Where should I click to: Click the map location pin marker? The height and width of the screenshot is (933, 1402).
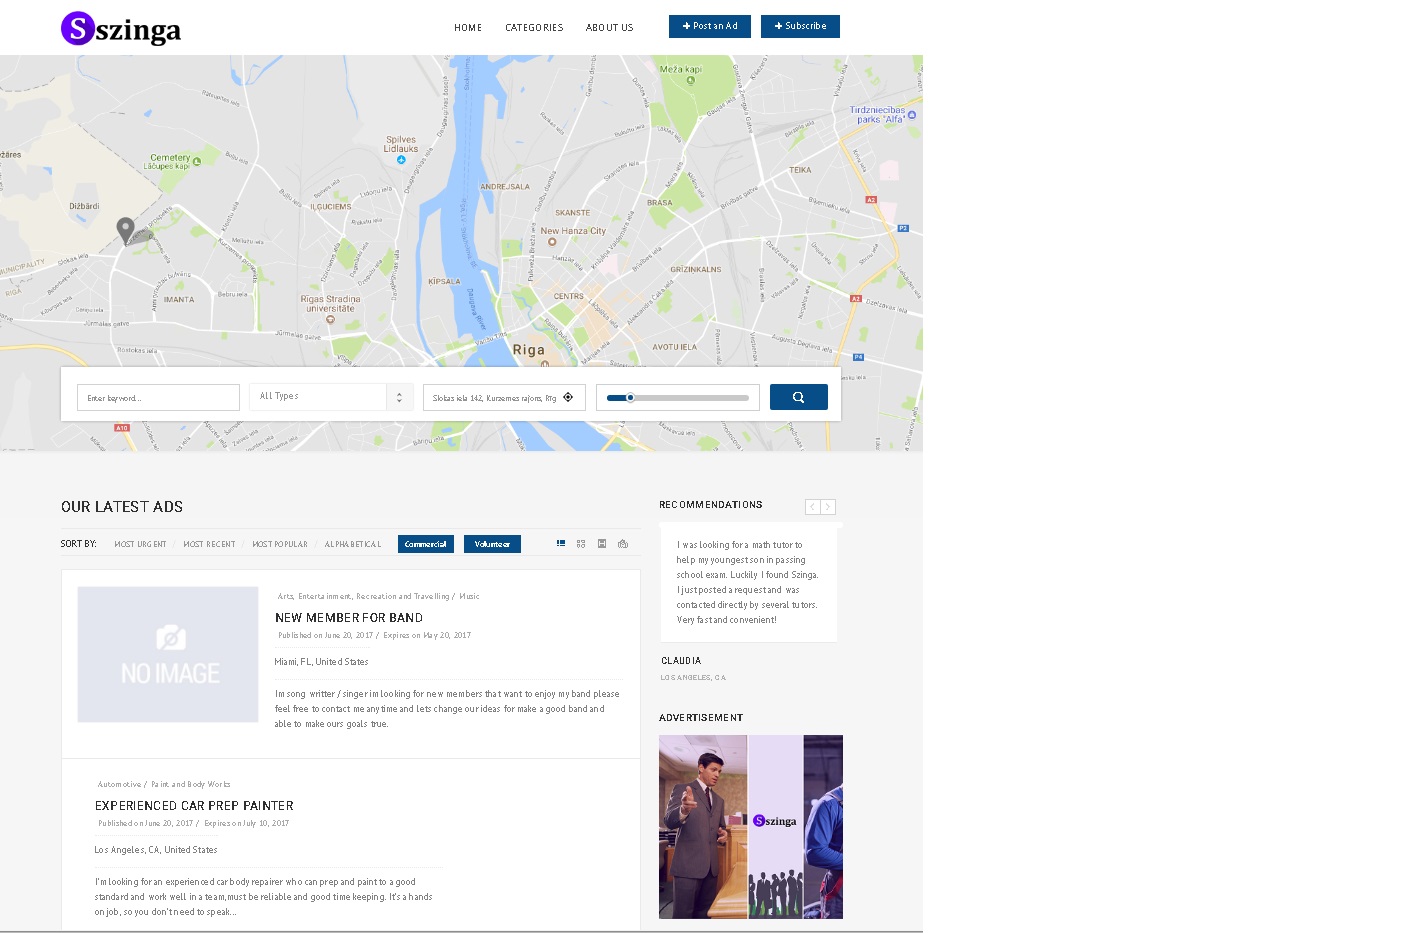pos(125,230)
